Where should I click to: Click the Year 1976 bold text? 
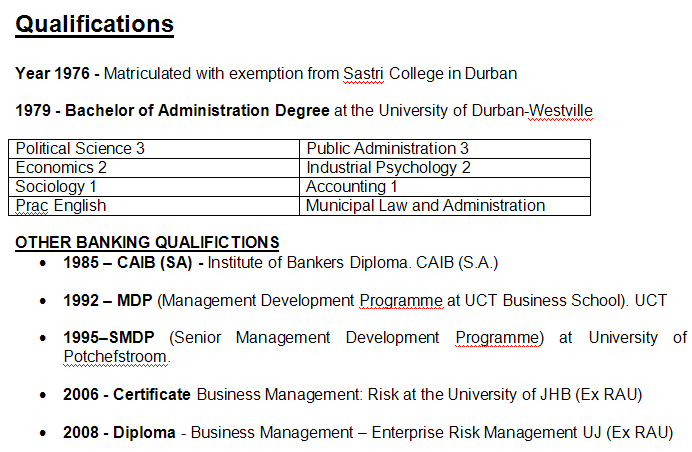coord(56,74)
